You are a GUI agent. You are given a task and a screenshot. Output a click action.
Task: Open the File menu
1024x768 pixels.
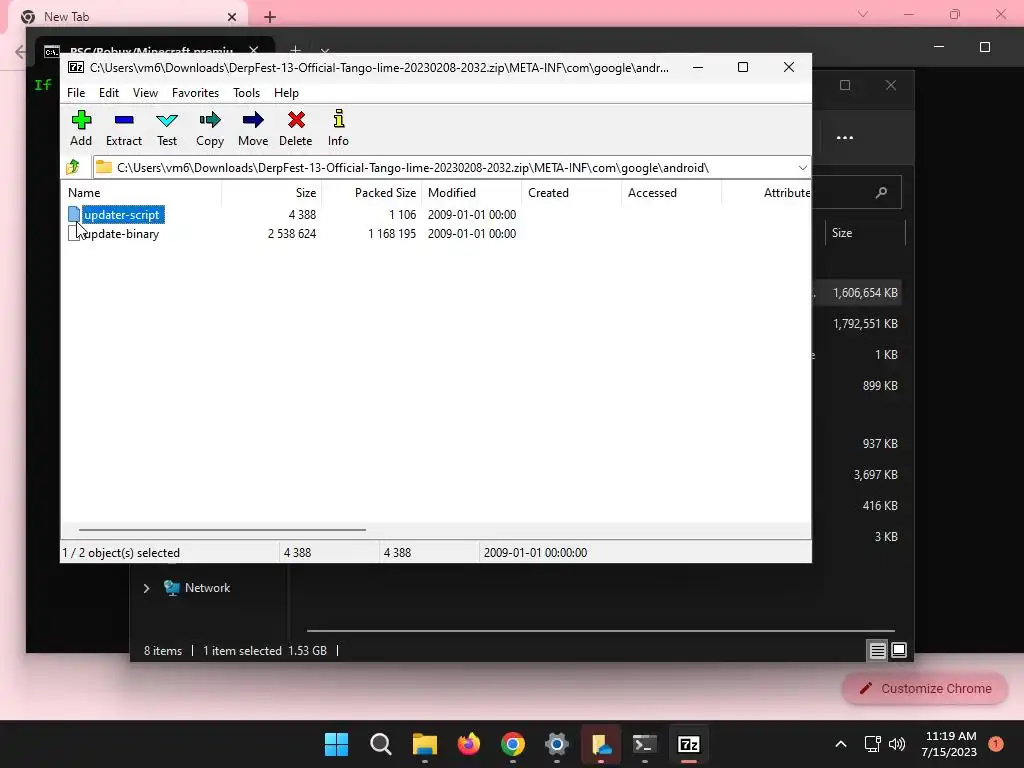click(x=76, y=93)
